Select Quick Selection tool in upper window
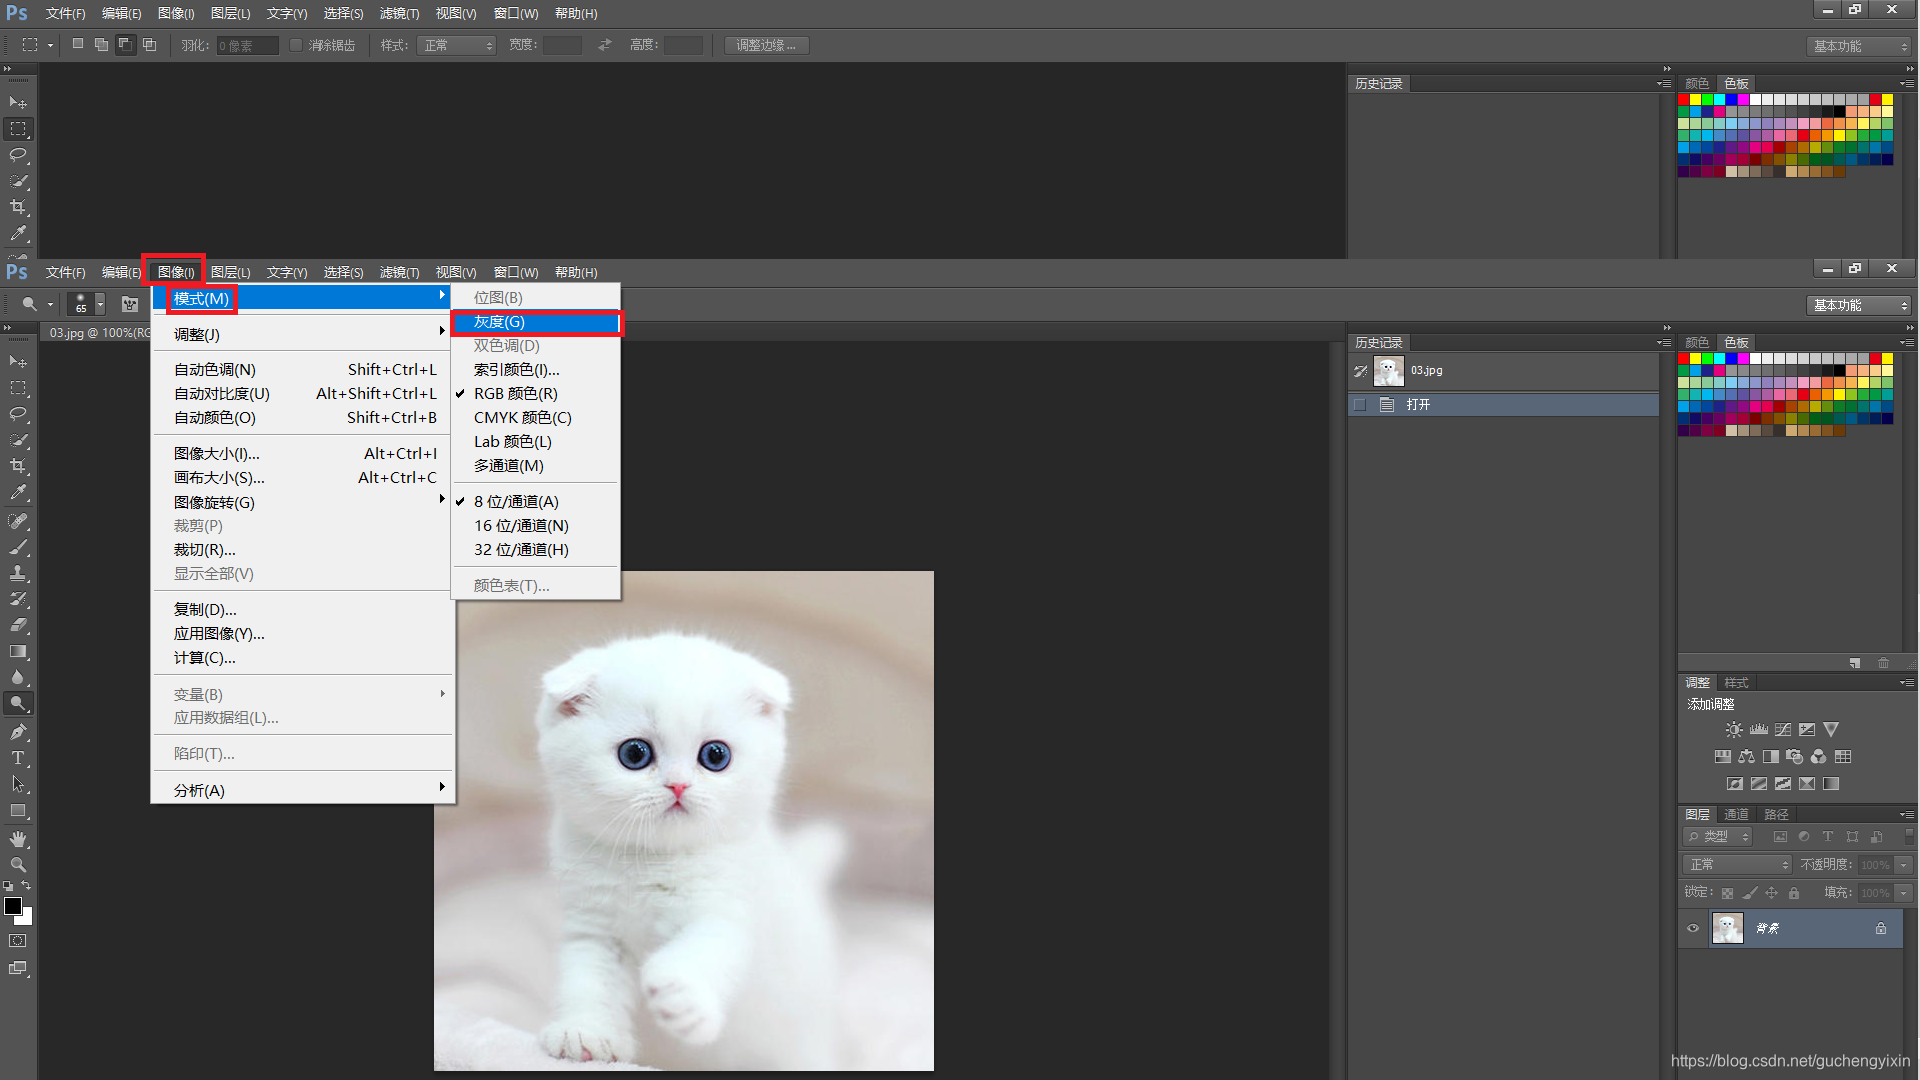This screenshot has width=1920, height=1080. pos(18,181)
